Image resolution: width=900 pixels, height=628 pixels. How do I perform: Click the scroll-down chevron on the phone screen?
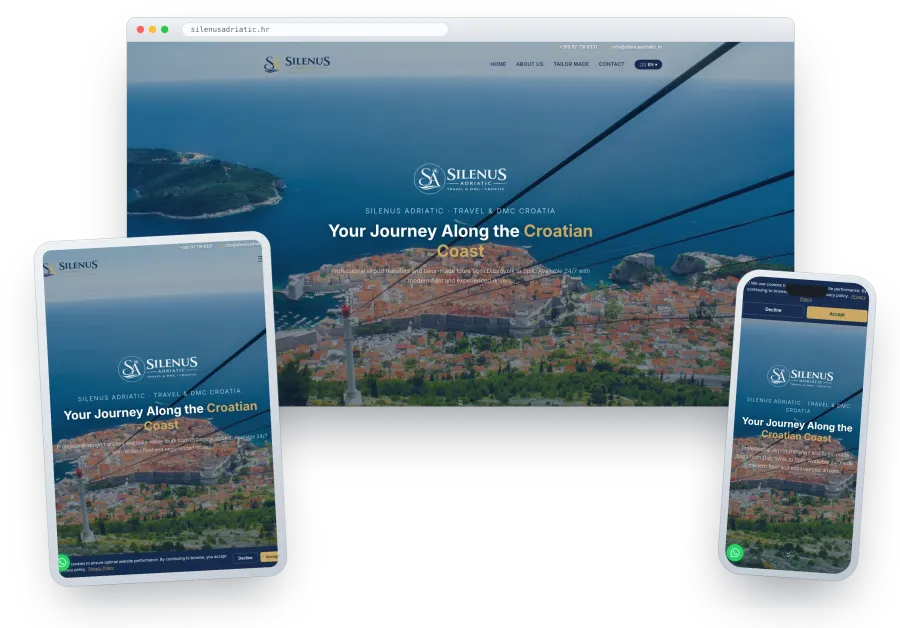pyautogui.click(x=788, y=555)
